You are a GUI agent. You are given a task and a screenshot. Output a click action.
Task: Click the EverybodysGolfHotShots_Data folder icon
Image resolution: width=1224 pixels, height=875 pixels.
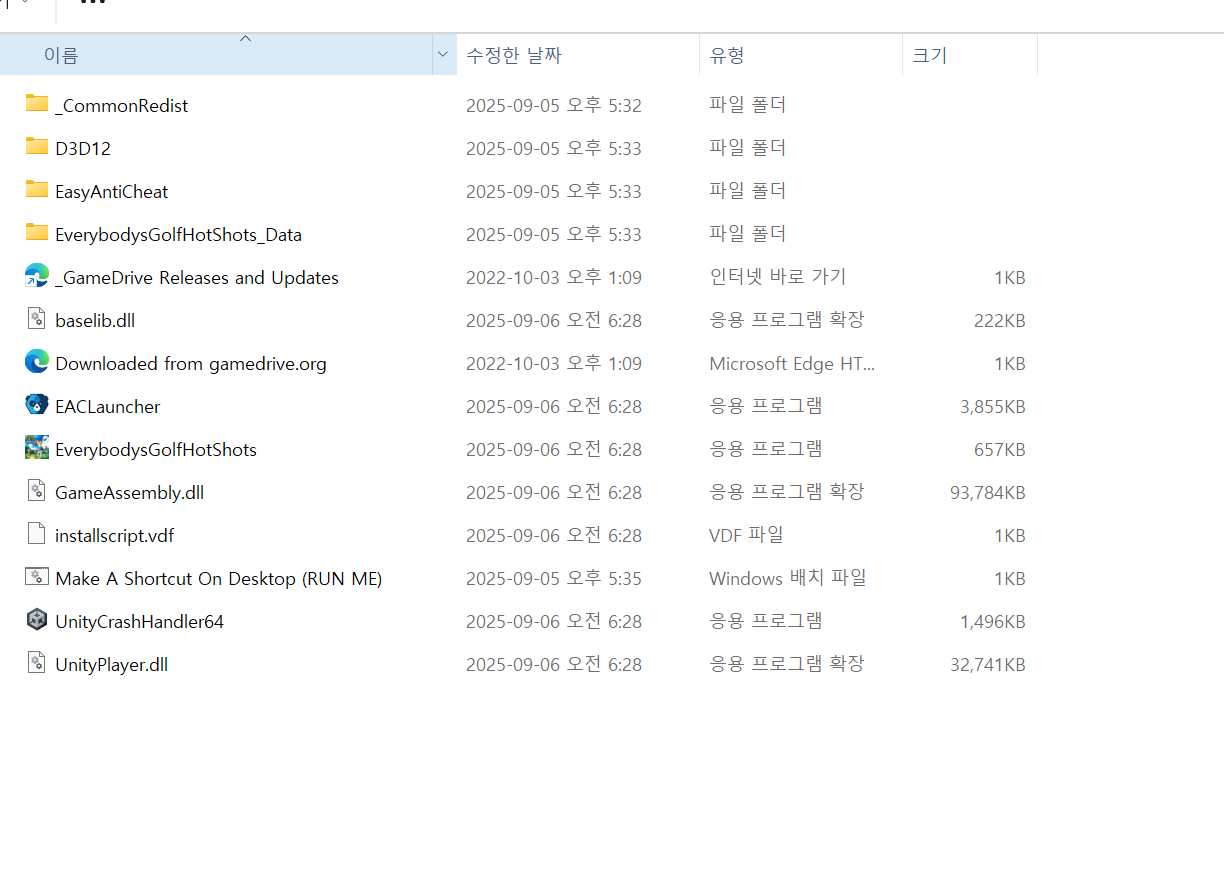pyautogui.click(x=37, y=232)
